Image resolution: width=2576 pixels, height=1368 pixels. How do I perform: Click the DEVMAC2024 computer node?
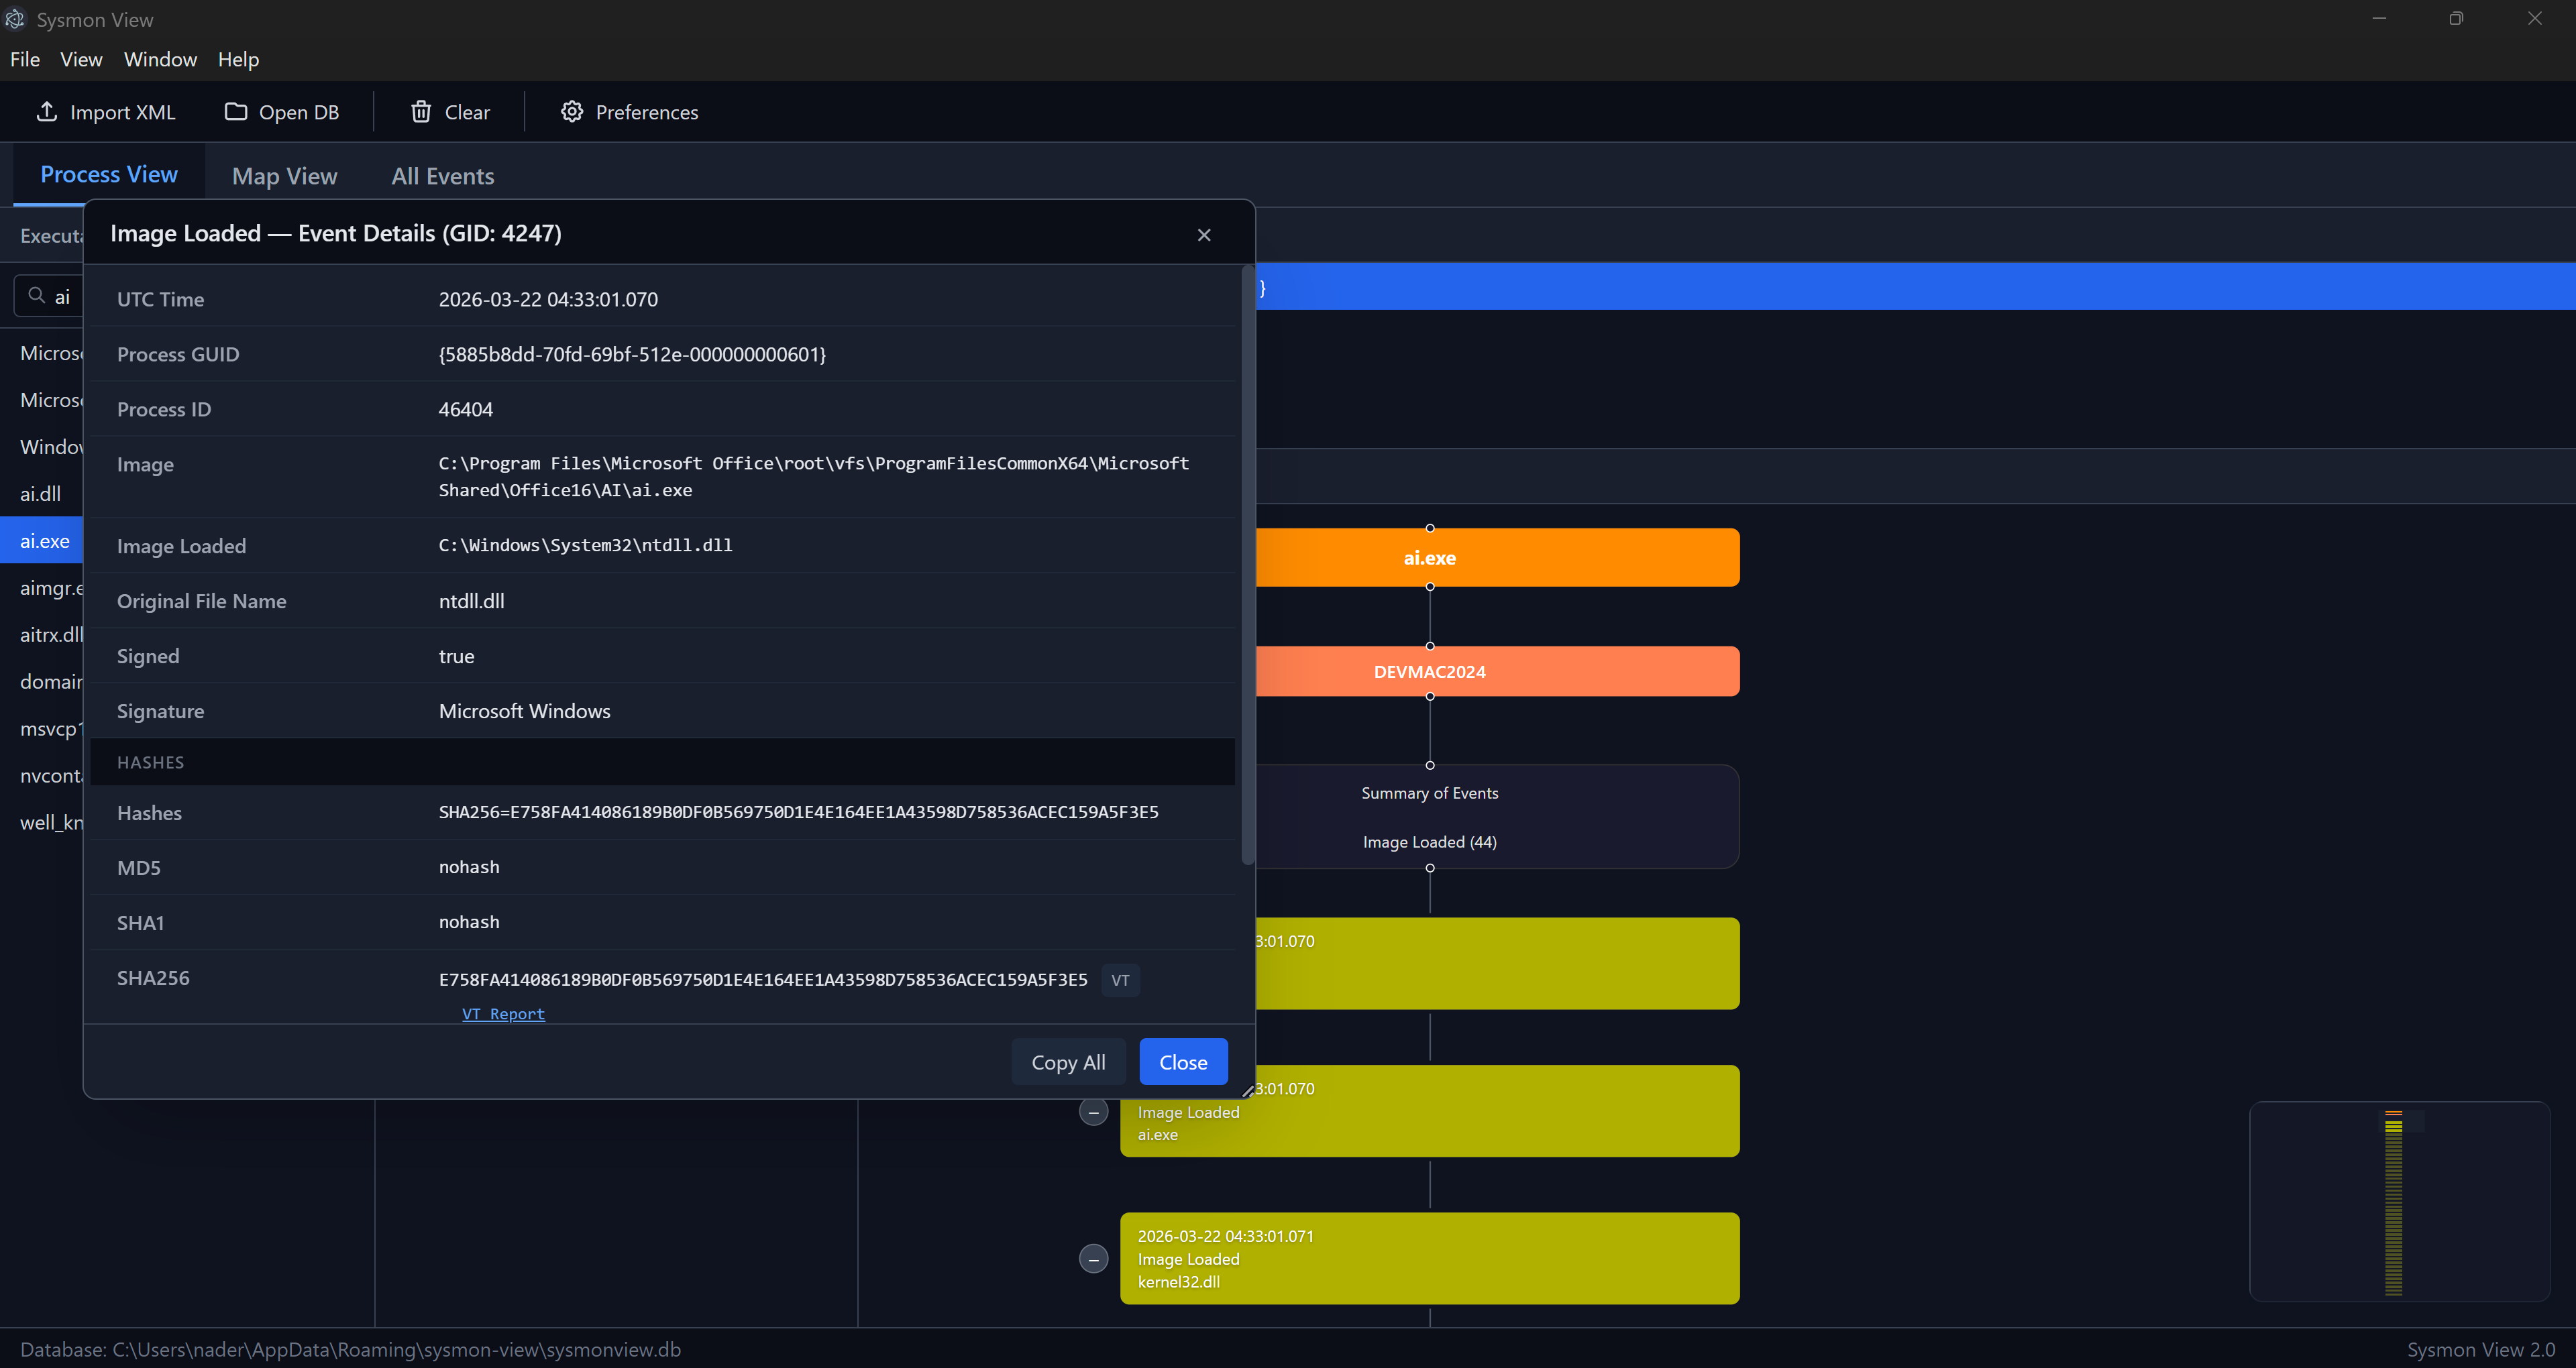(1497, 671)
